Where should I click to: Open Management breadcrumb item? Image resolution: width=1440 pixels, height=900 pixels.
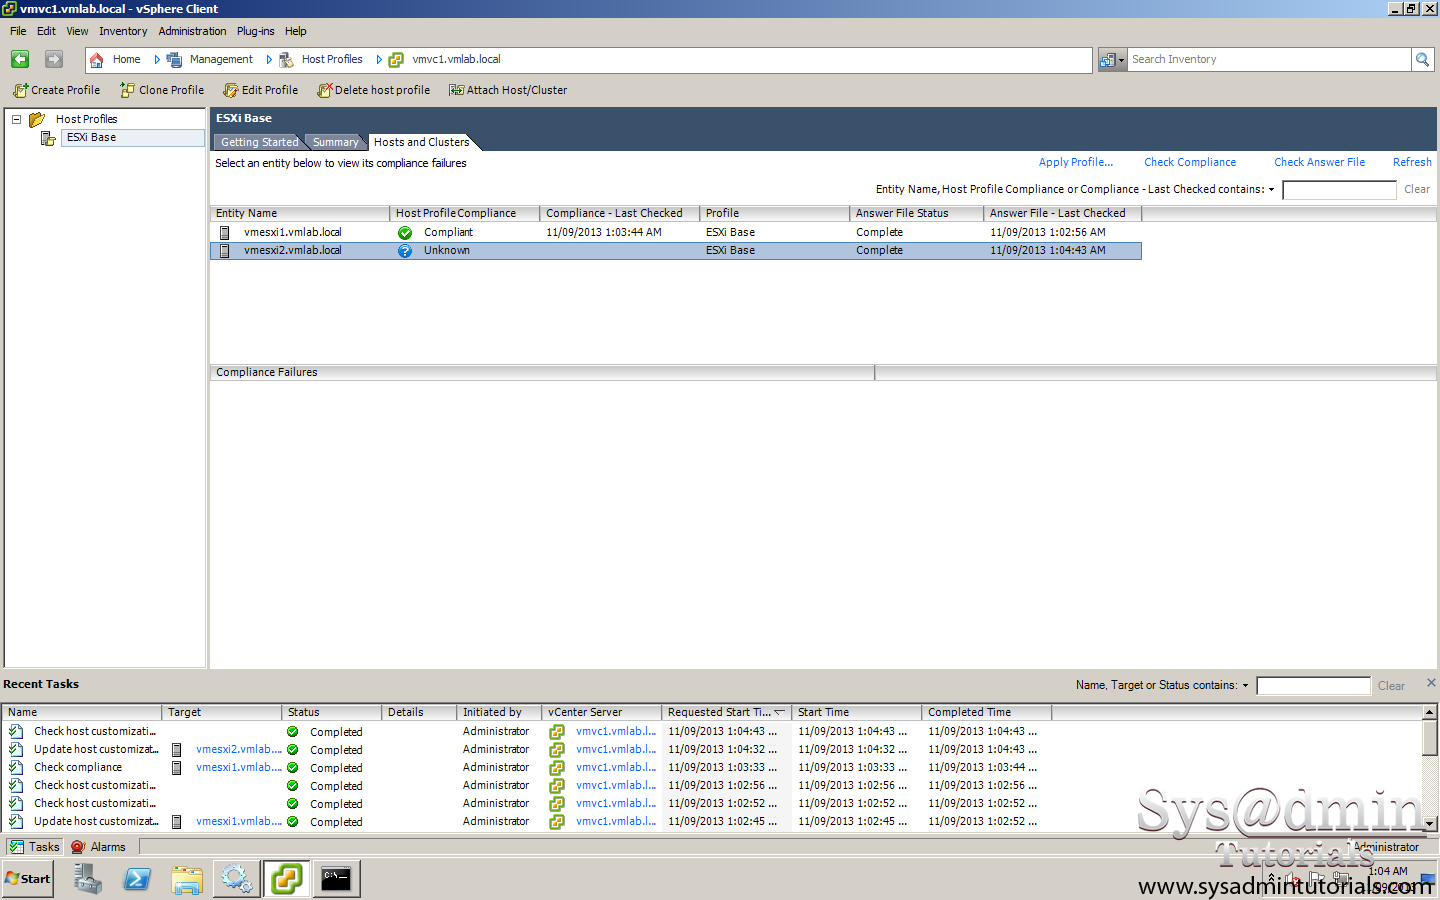(x=221, y=59)
